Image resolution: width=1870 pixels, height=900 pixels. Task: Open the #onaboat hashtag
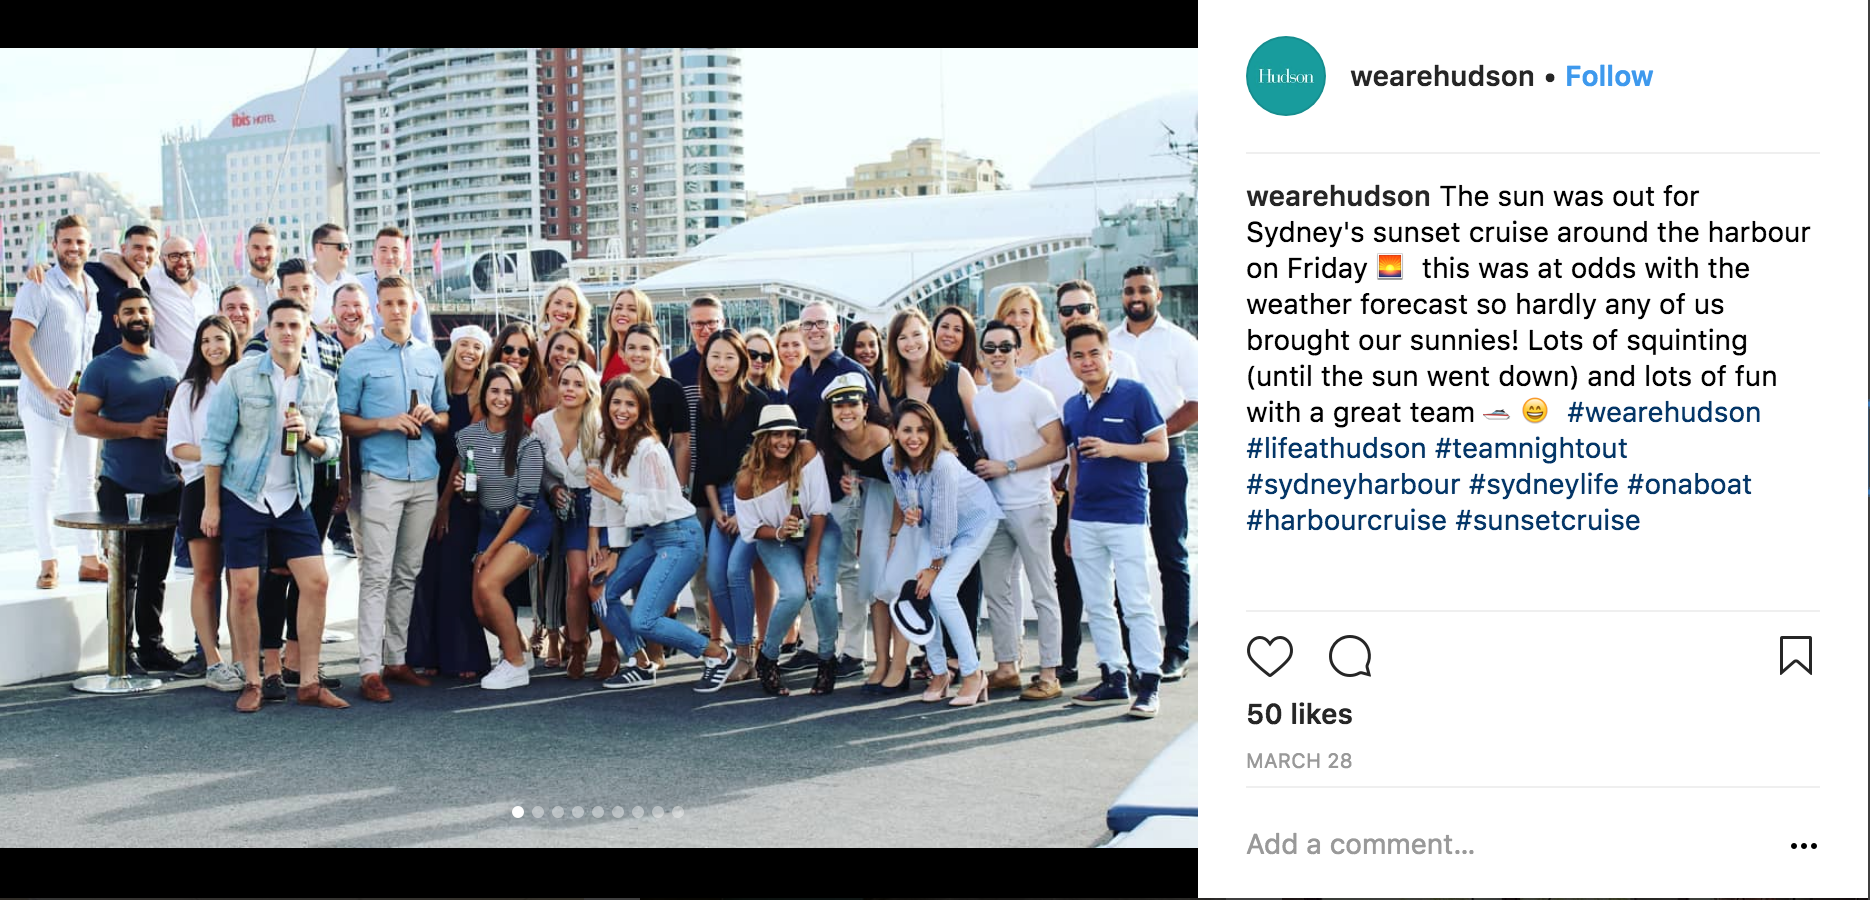click(1690, 484)
